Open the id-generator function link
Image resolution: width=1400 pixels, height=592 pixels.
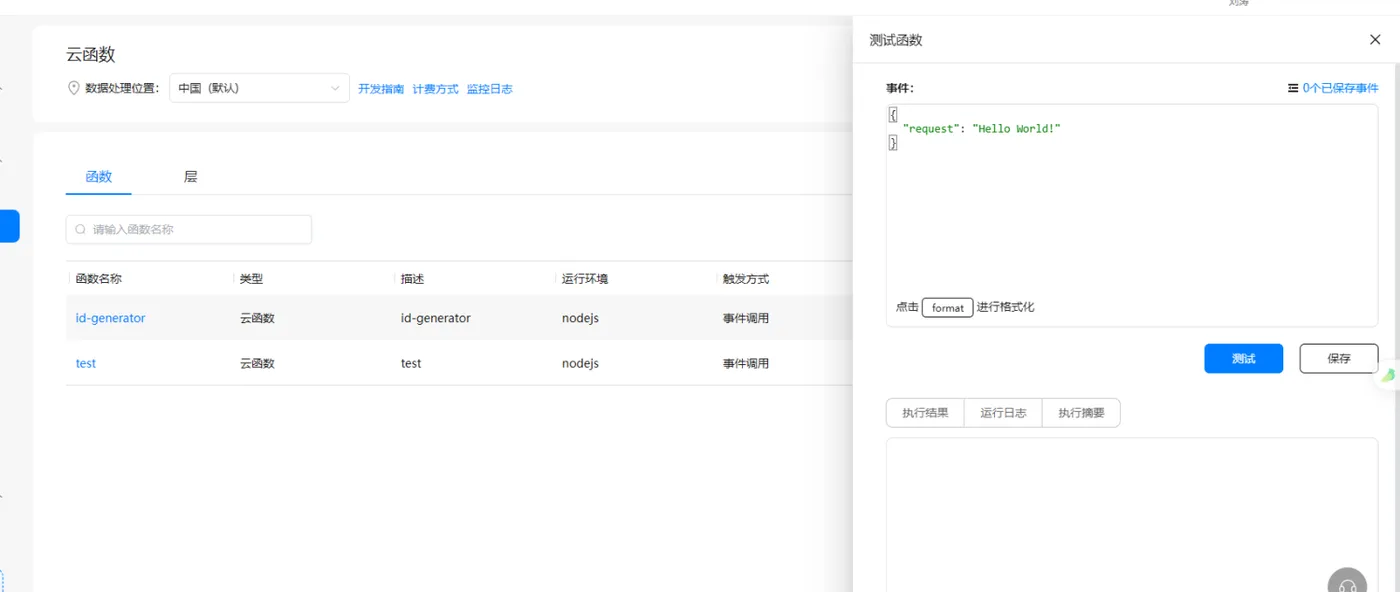click(111, 318)
